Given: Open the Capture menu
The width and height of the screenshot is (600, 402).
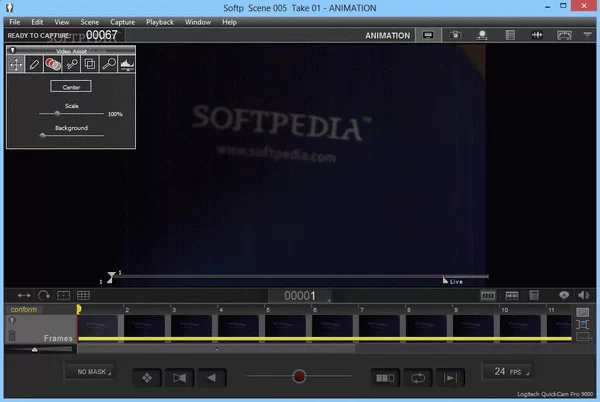Looking at the screenshot, I should click(122, 22).
